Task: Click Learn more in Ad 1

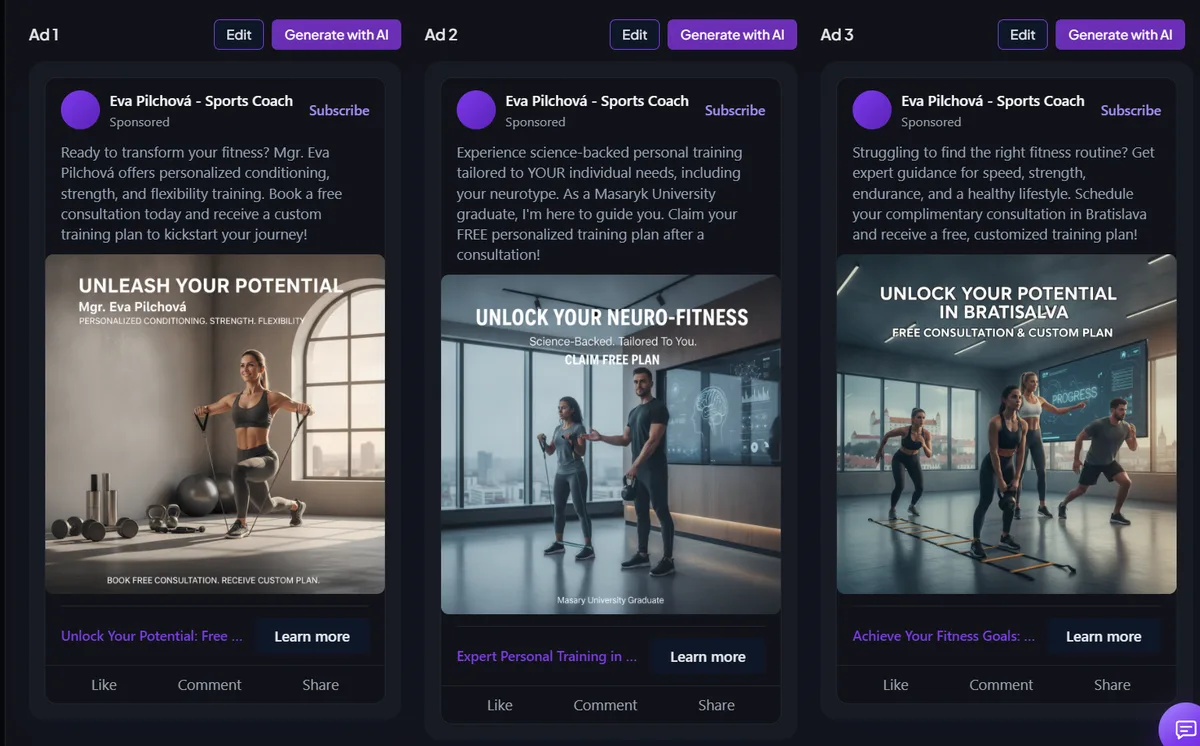Action: point(312,636)
